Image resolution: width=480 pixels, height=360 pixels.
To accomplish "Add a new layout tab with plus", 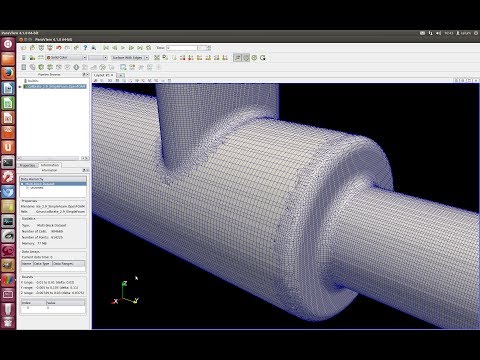I will (121, 75).
